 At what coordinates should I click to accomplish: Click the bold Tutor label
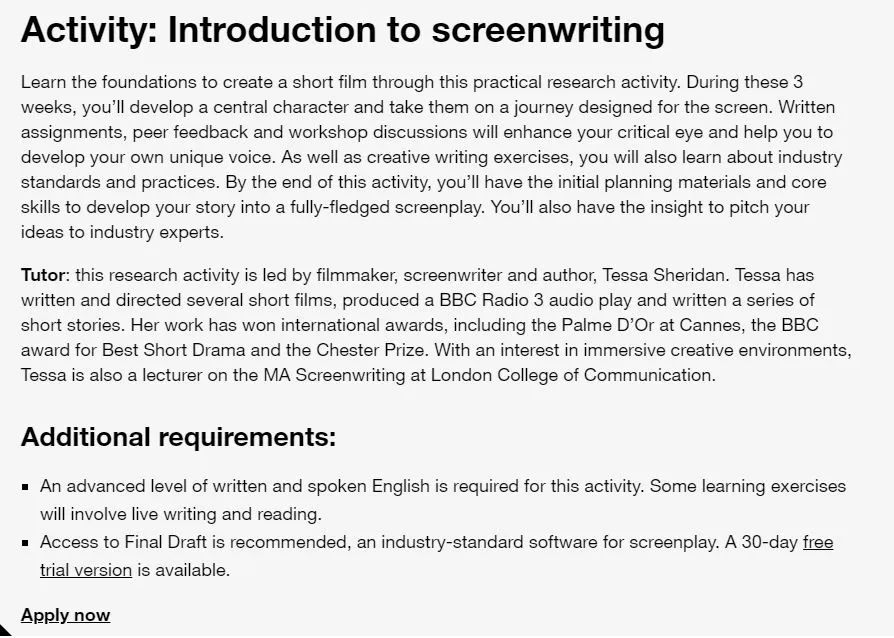[44, 275]
